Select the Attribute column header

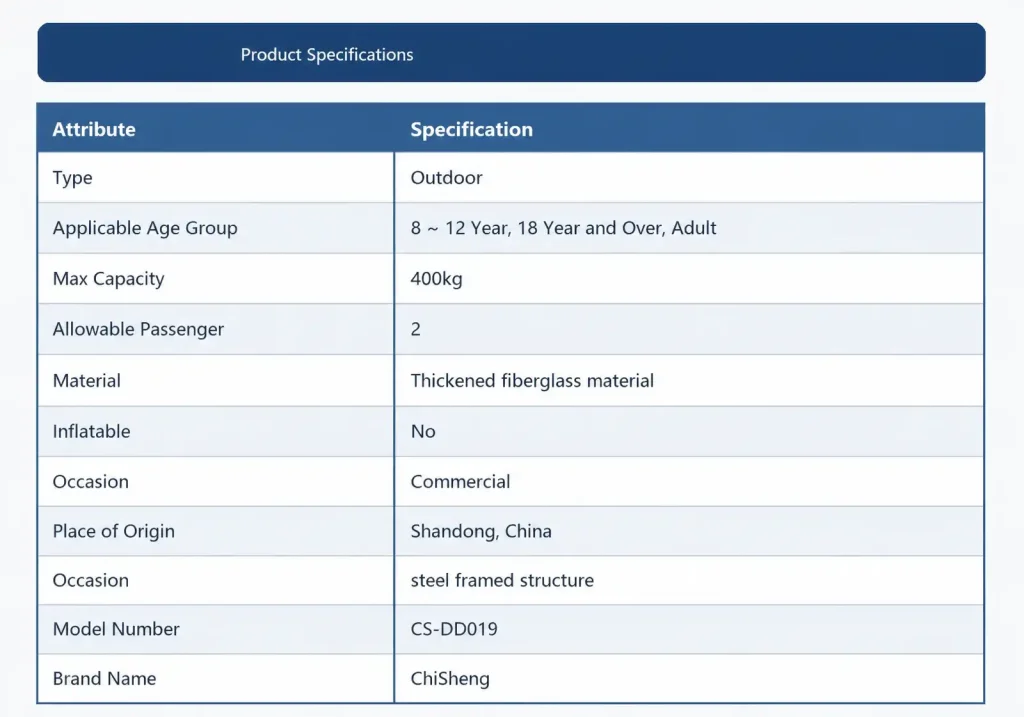(94, 129)
